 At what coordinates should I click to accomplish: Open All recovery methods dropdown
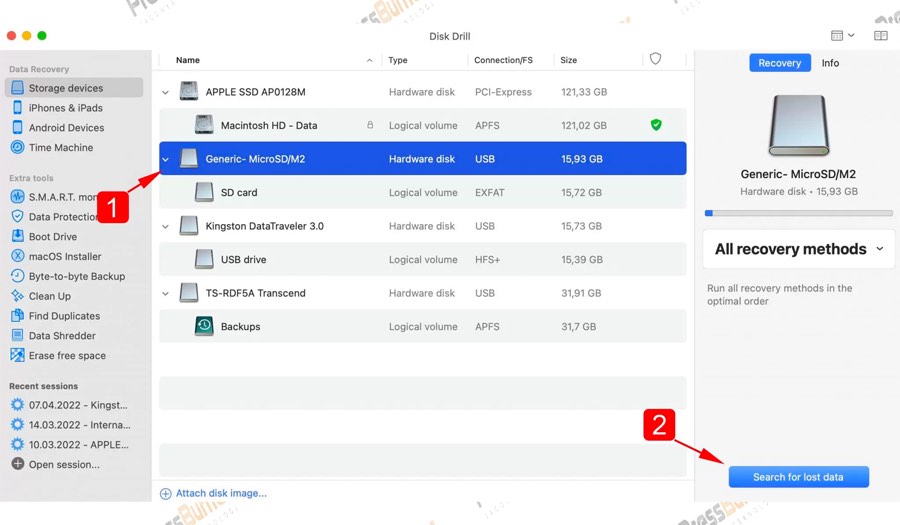tap(798, 249)
